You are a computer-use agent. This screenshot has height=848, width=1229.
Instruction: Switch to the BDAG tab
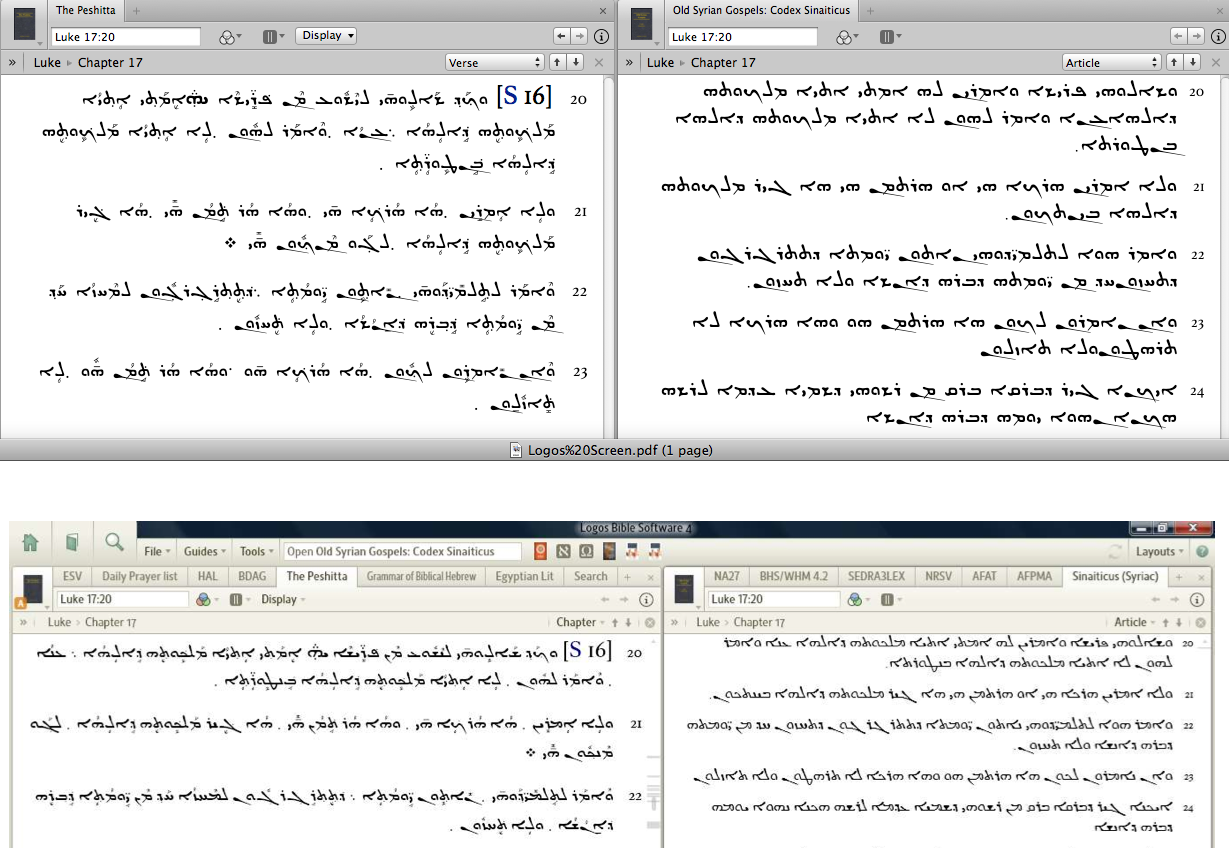click(253, 576)
